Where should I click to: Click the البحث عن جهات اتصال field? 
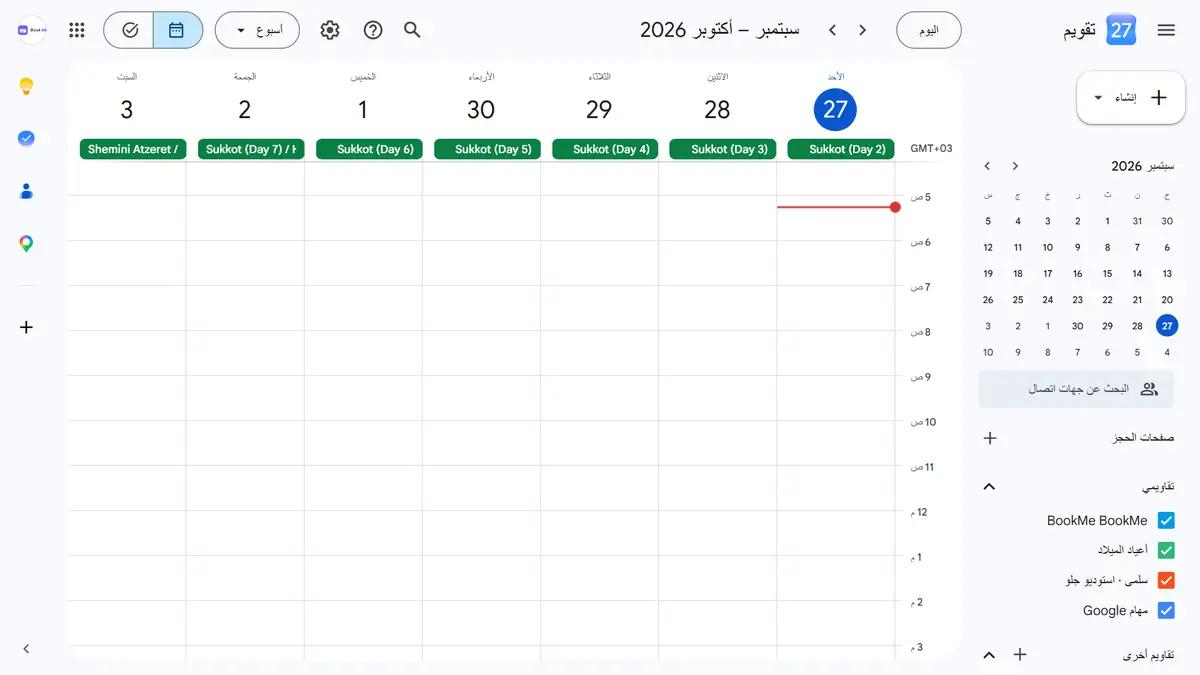[x=1076, y=389]
